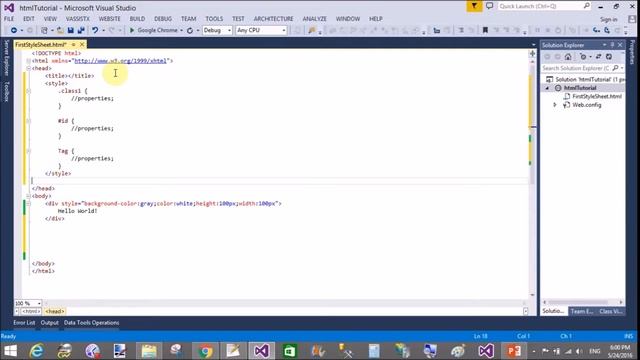Click the html breadcrumb tag selector
The height and width of the screenshot is (360, 640).
point(31,311)
